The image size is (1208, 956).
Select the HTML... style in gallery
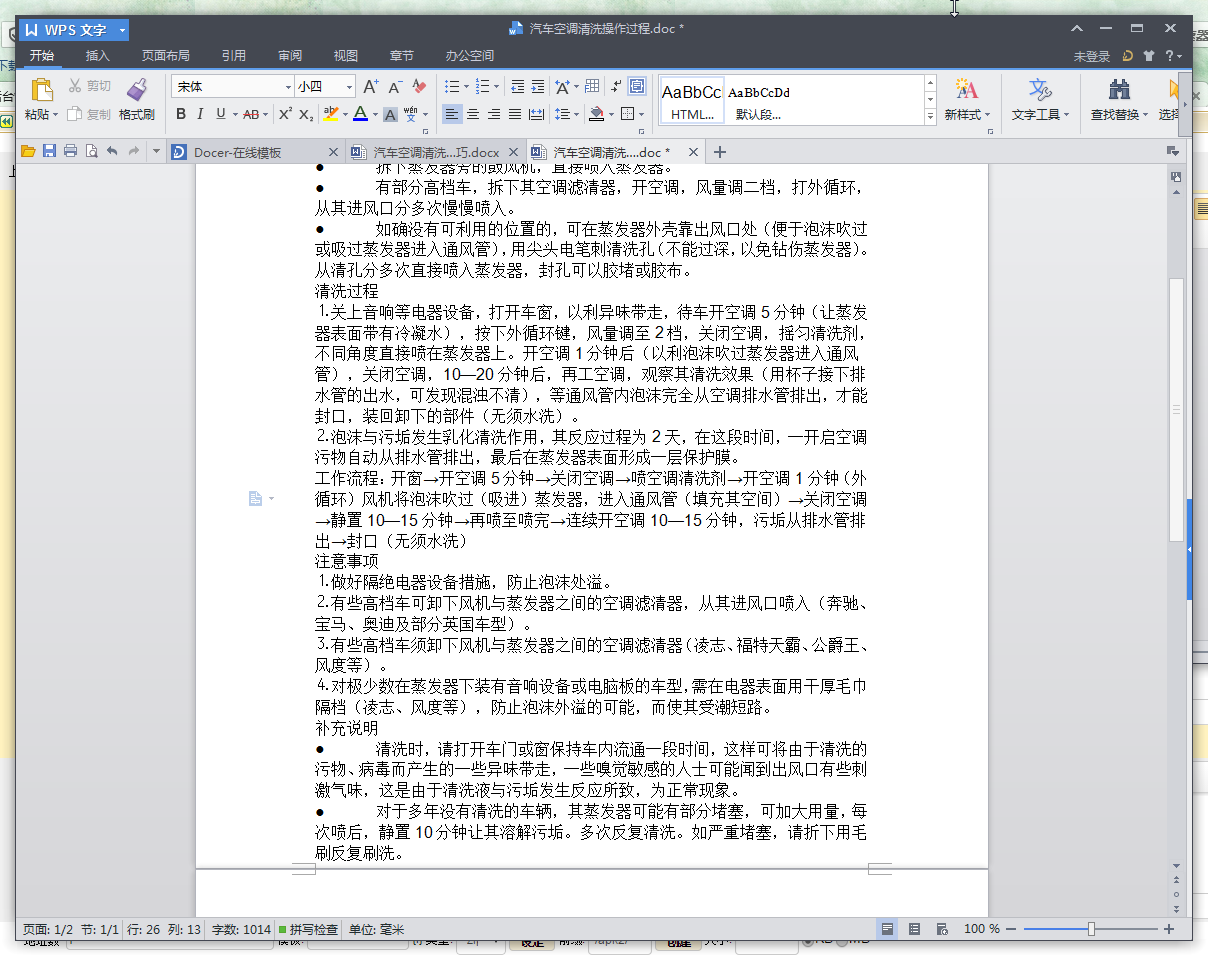(x=691, y=101)
